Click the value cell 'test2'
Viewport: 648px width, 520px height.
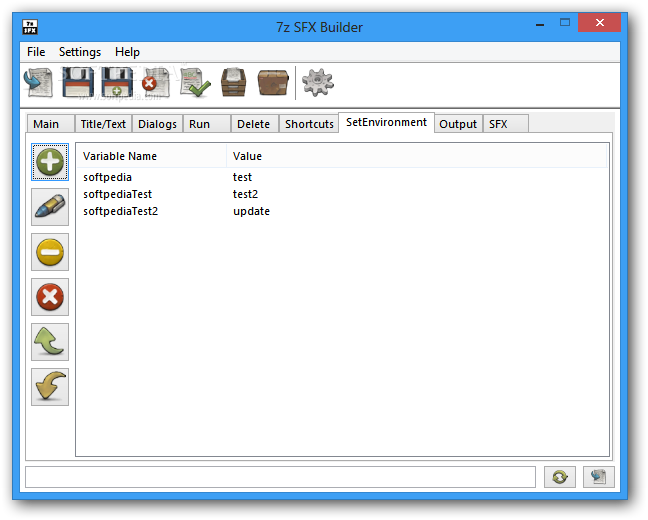click(245, 194)
